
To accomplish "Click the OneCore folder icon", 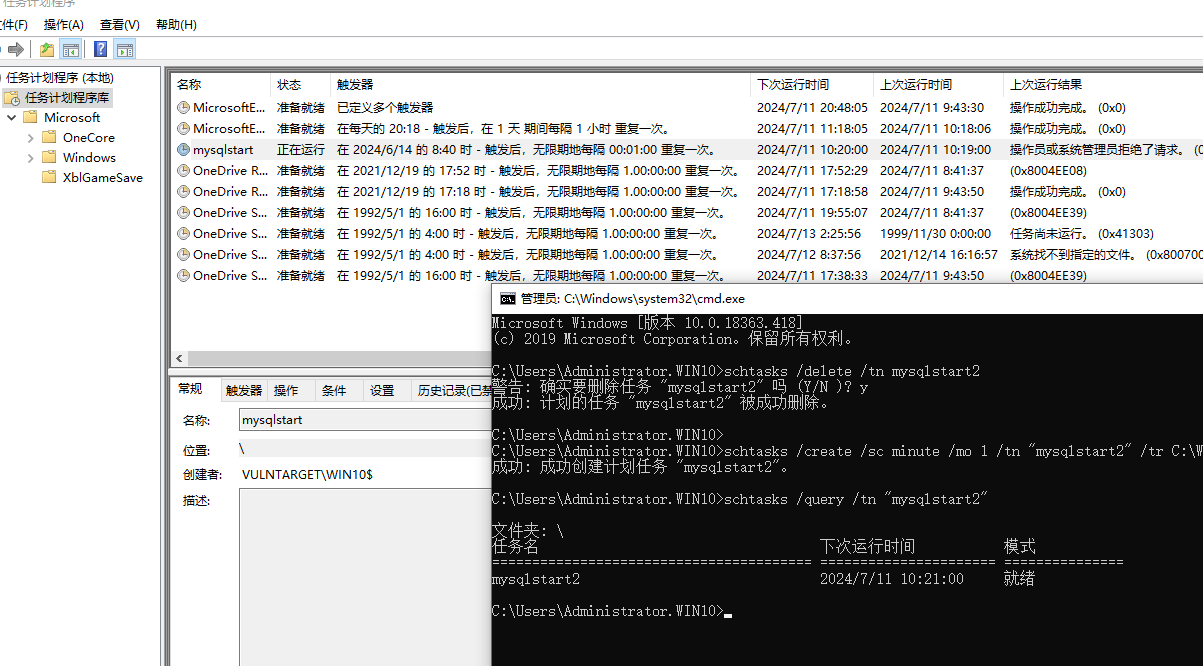I will pyautogui.click(x=49, y=137).
